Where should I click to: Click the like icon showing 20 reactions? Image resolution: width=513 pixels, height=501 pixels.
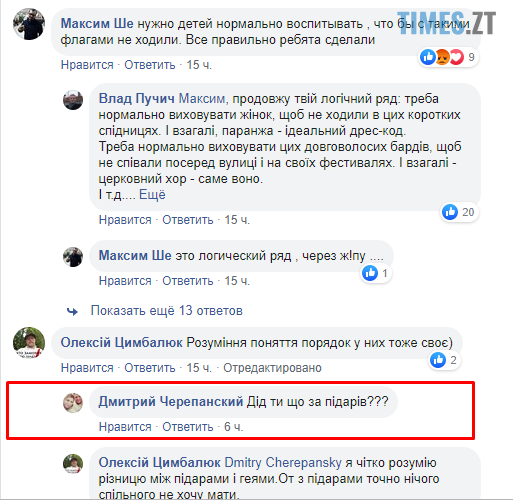(x=450, y=212)
